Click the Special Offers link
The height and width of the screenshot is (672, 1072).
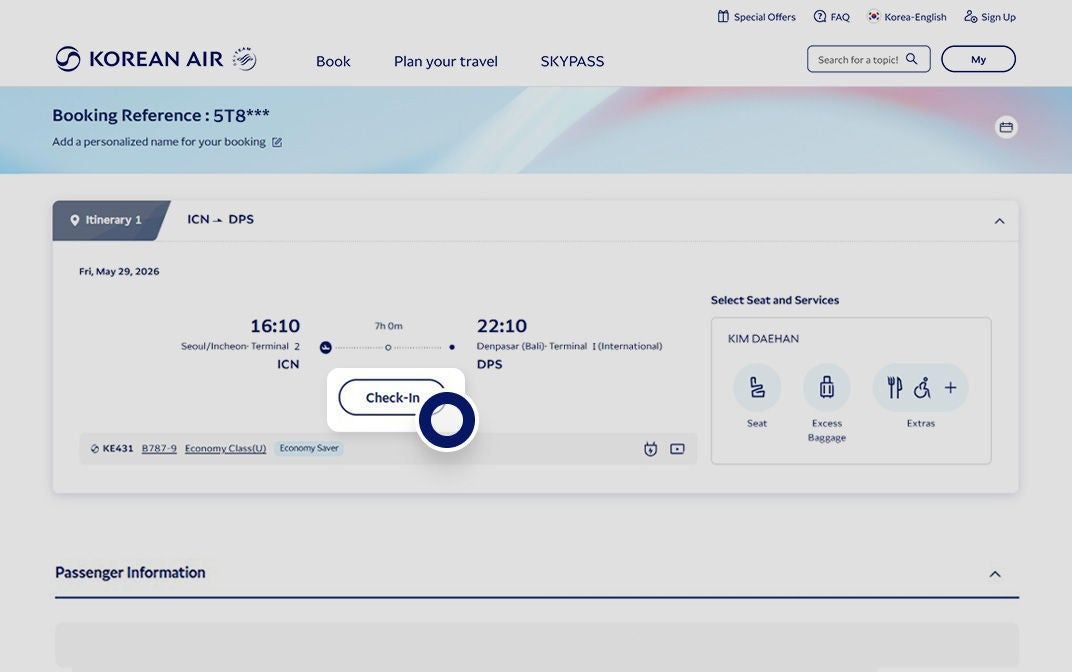coord(756,17)
